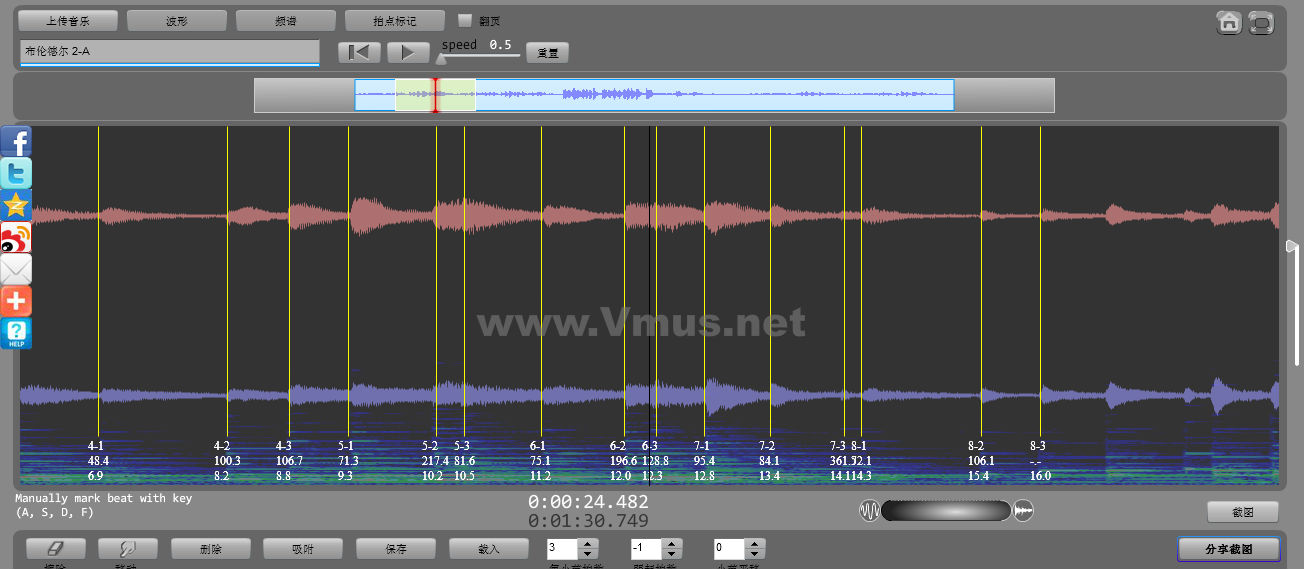Increase the first stepper showing 3
This screenshot has width=1304, height=569.
coord(588,544)
